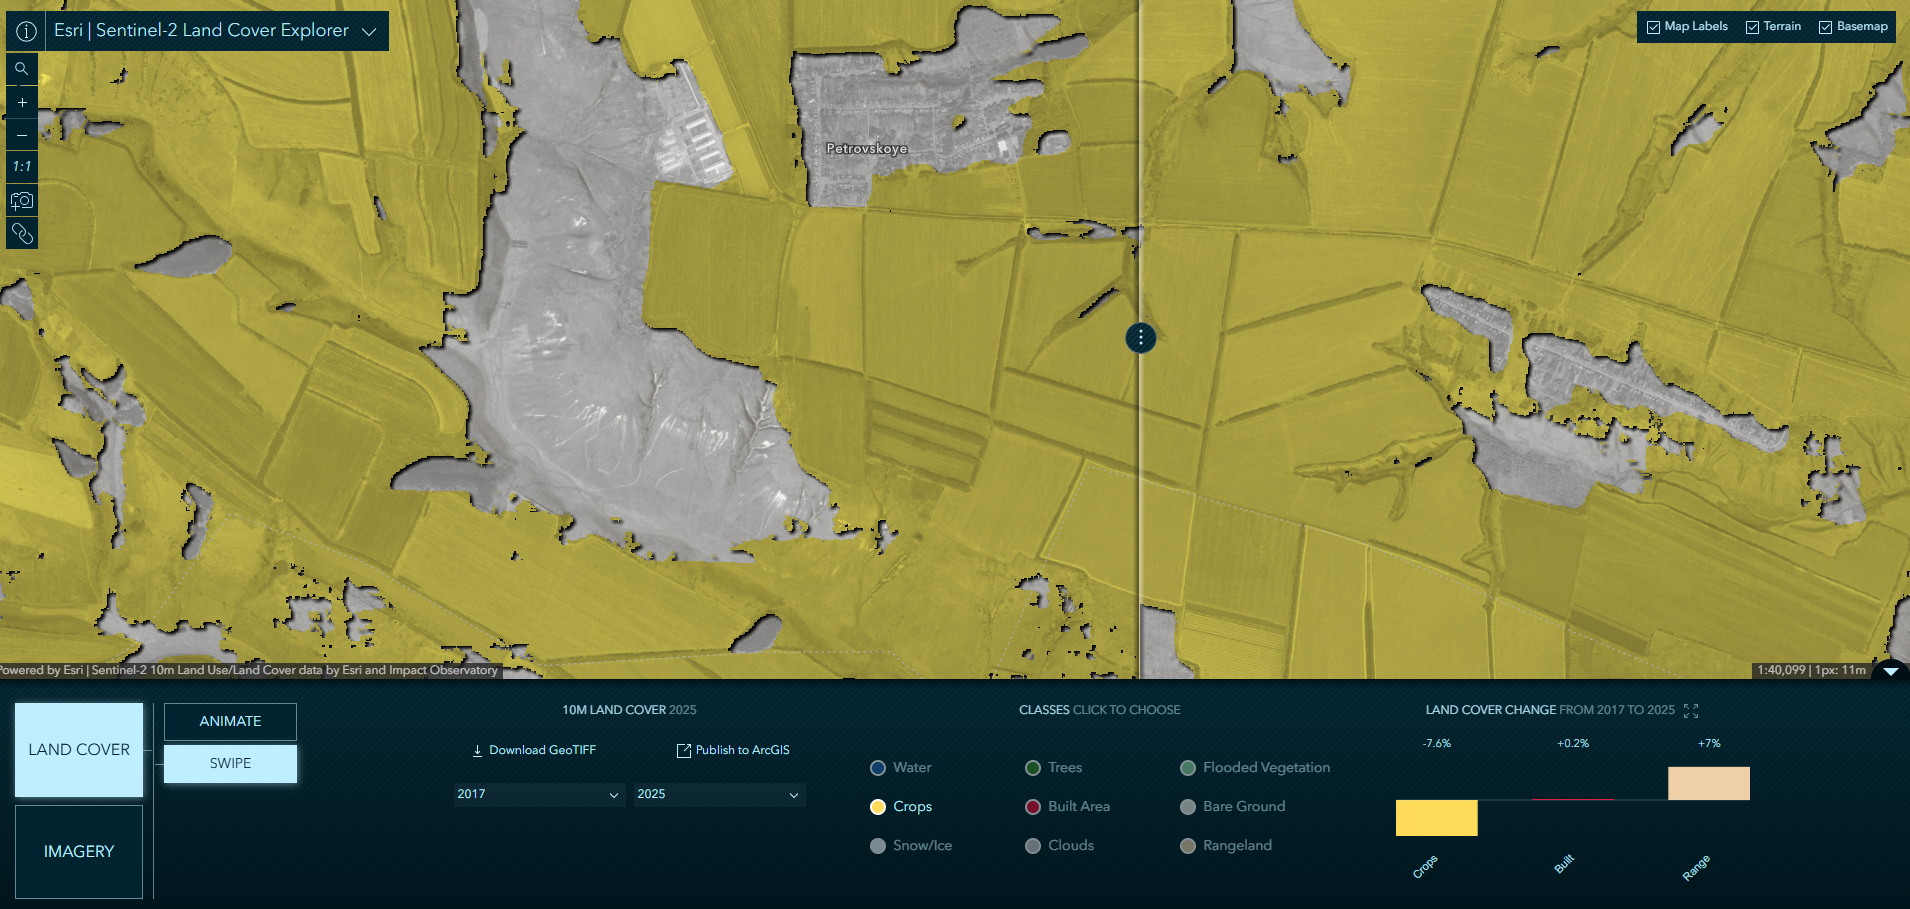Open the app info icon
Image resolution: width=1910 pixels, height=909 pixels.
point(27,31)
